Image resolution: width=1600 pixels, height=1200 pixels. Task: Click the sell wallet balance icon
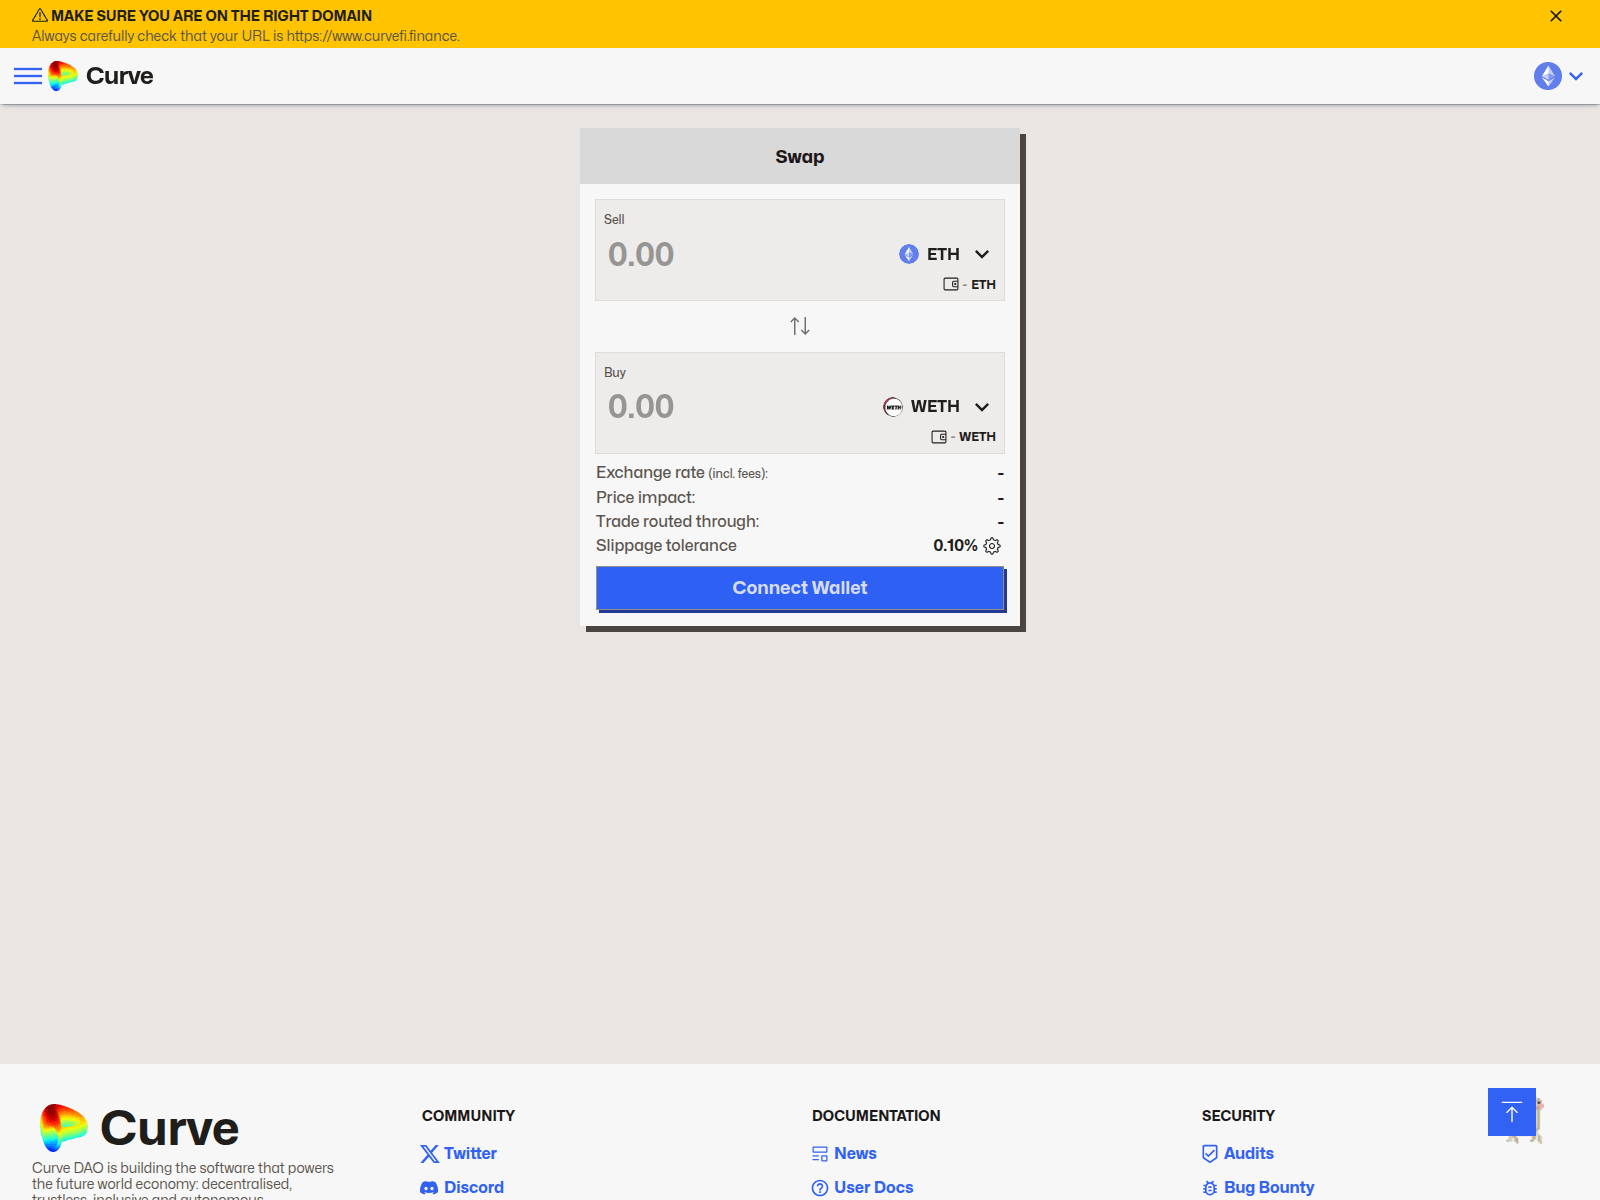951,284
